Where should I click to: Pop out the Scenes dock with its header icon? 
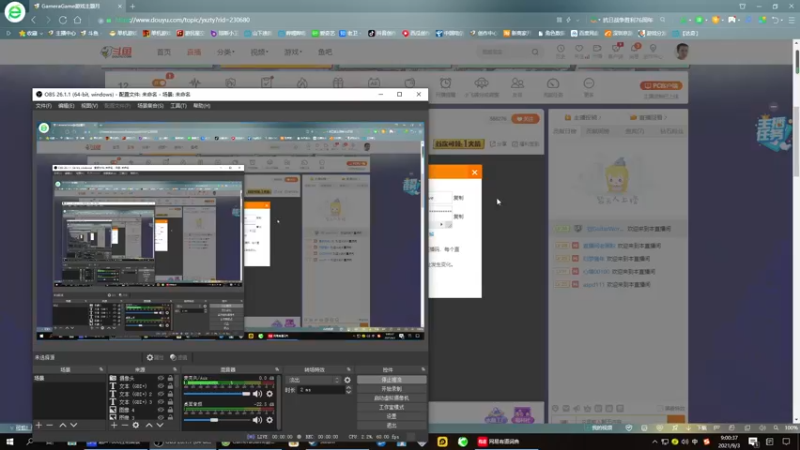(x=101, y=369)
